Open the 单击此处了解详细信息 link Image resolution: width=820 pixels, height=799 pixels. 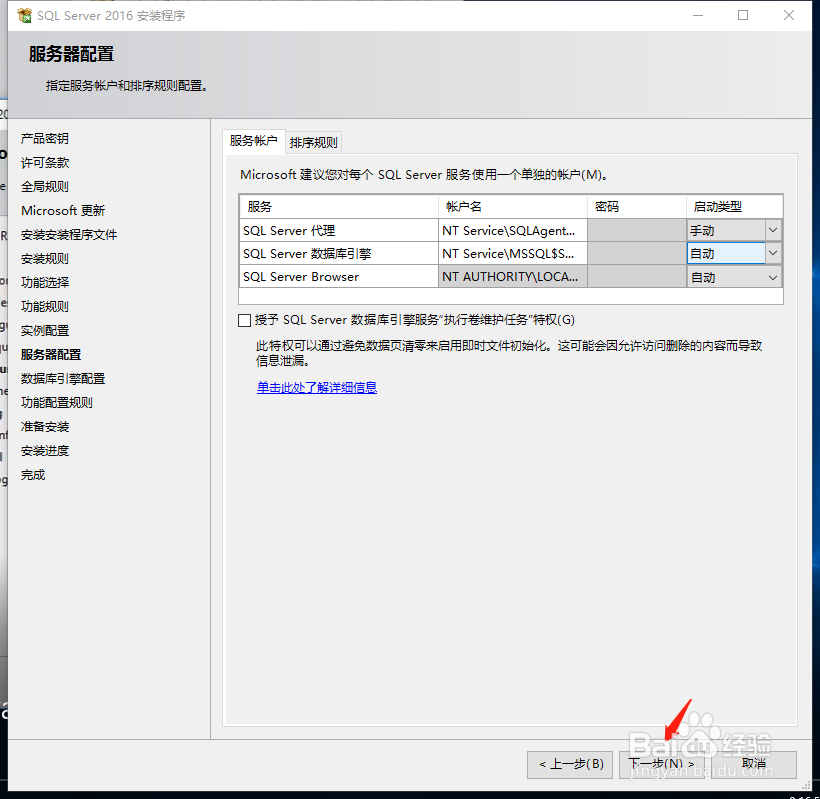317,387
